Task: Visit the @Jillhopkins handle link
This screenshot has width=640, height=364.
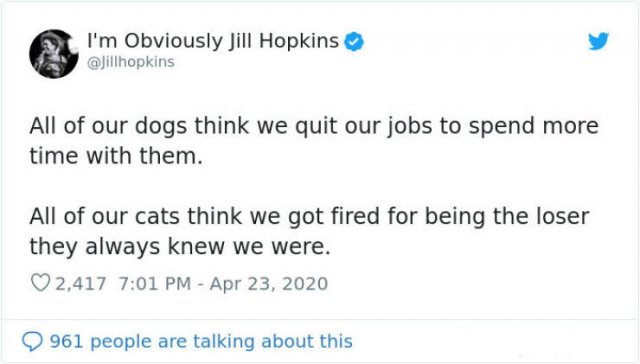Action: point(131,62)
